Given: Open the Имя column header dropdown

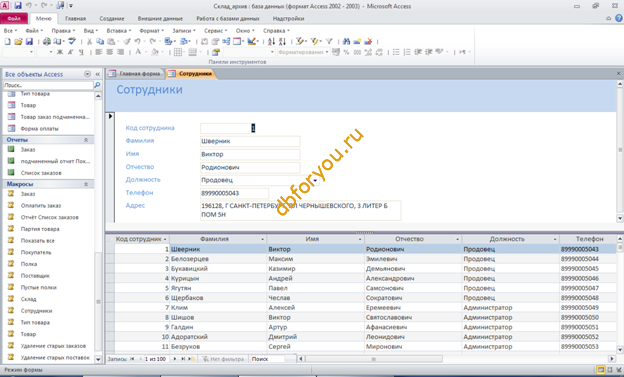Looking at the screenshot, I should point(360,239).
